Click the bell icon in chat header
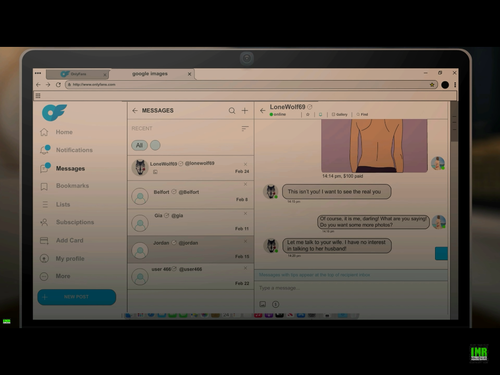 320,114
